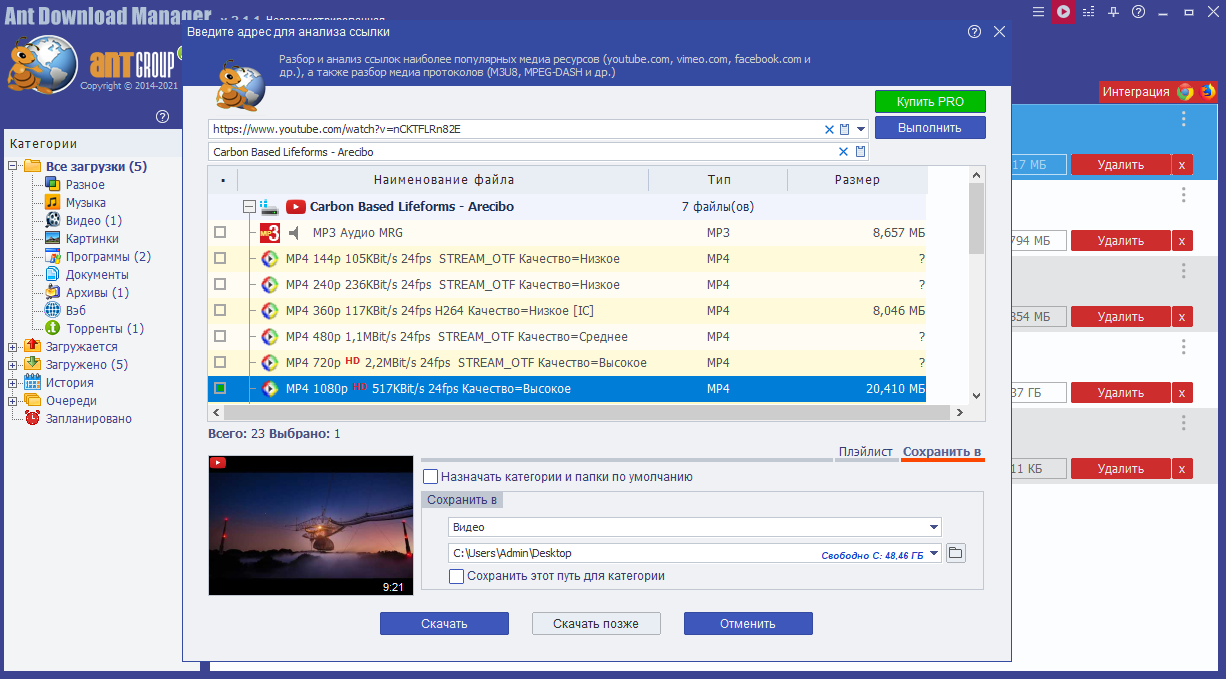Screen dimensions: 1226x679
Task: Sort by Размер column header
Action: pos(857,180)
